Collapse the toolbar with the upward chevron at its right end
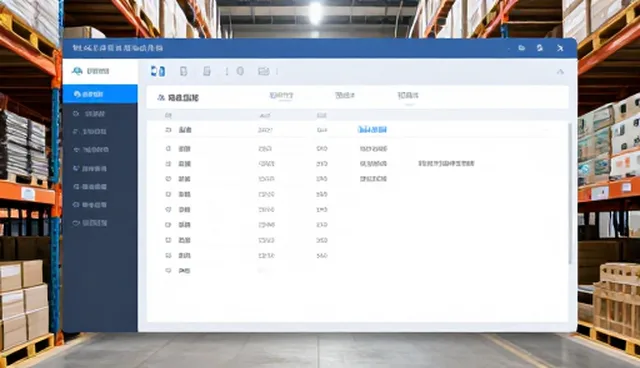Image resolution: width=640 pixels, height=368 pixels. (560, 72)
